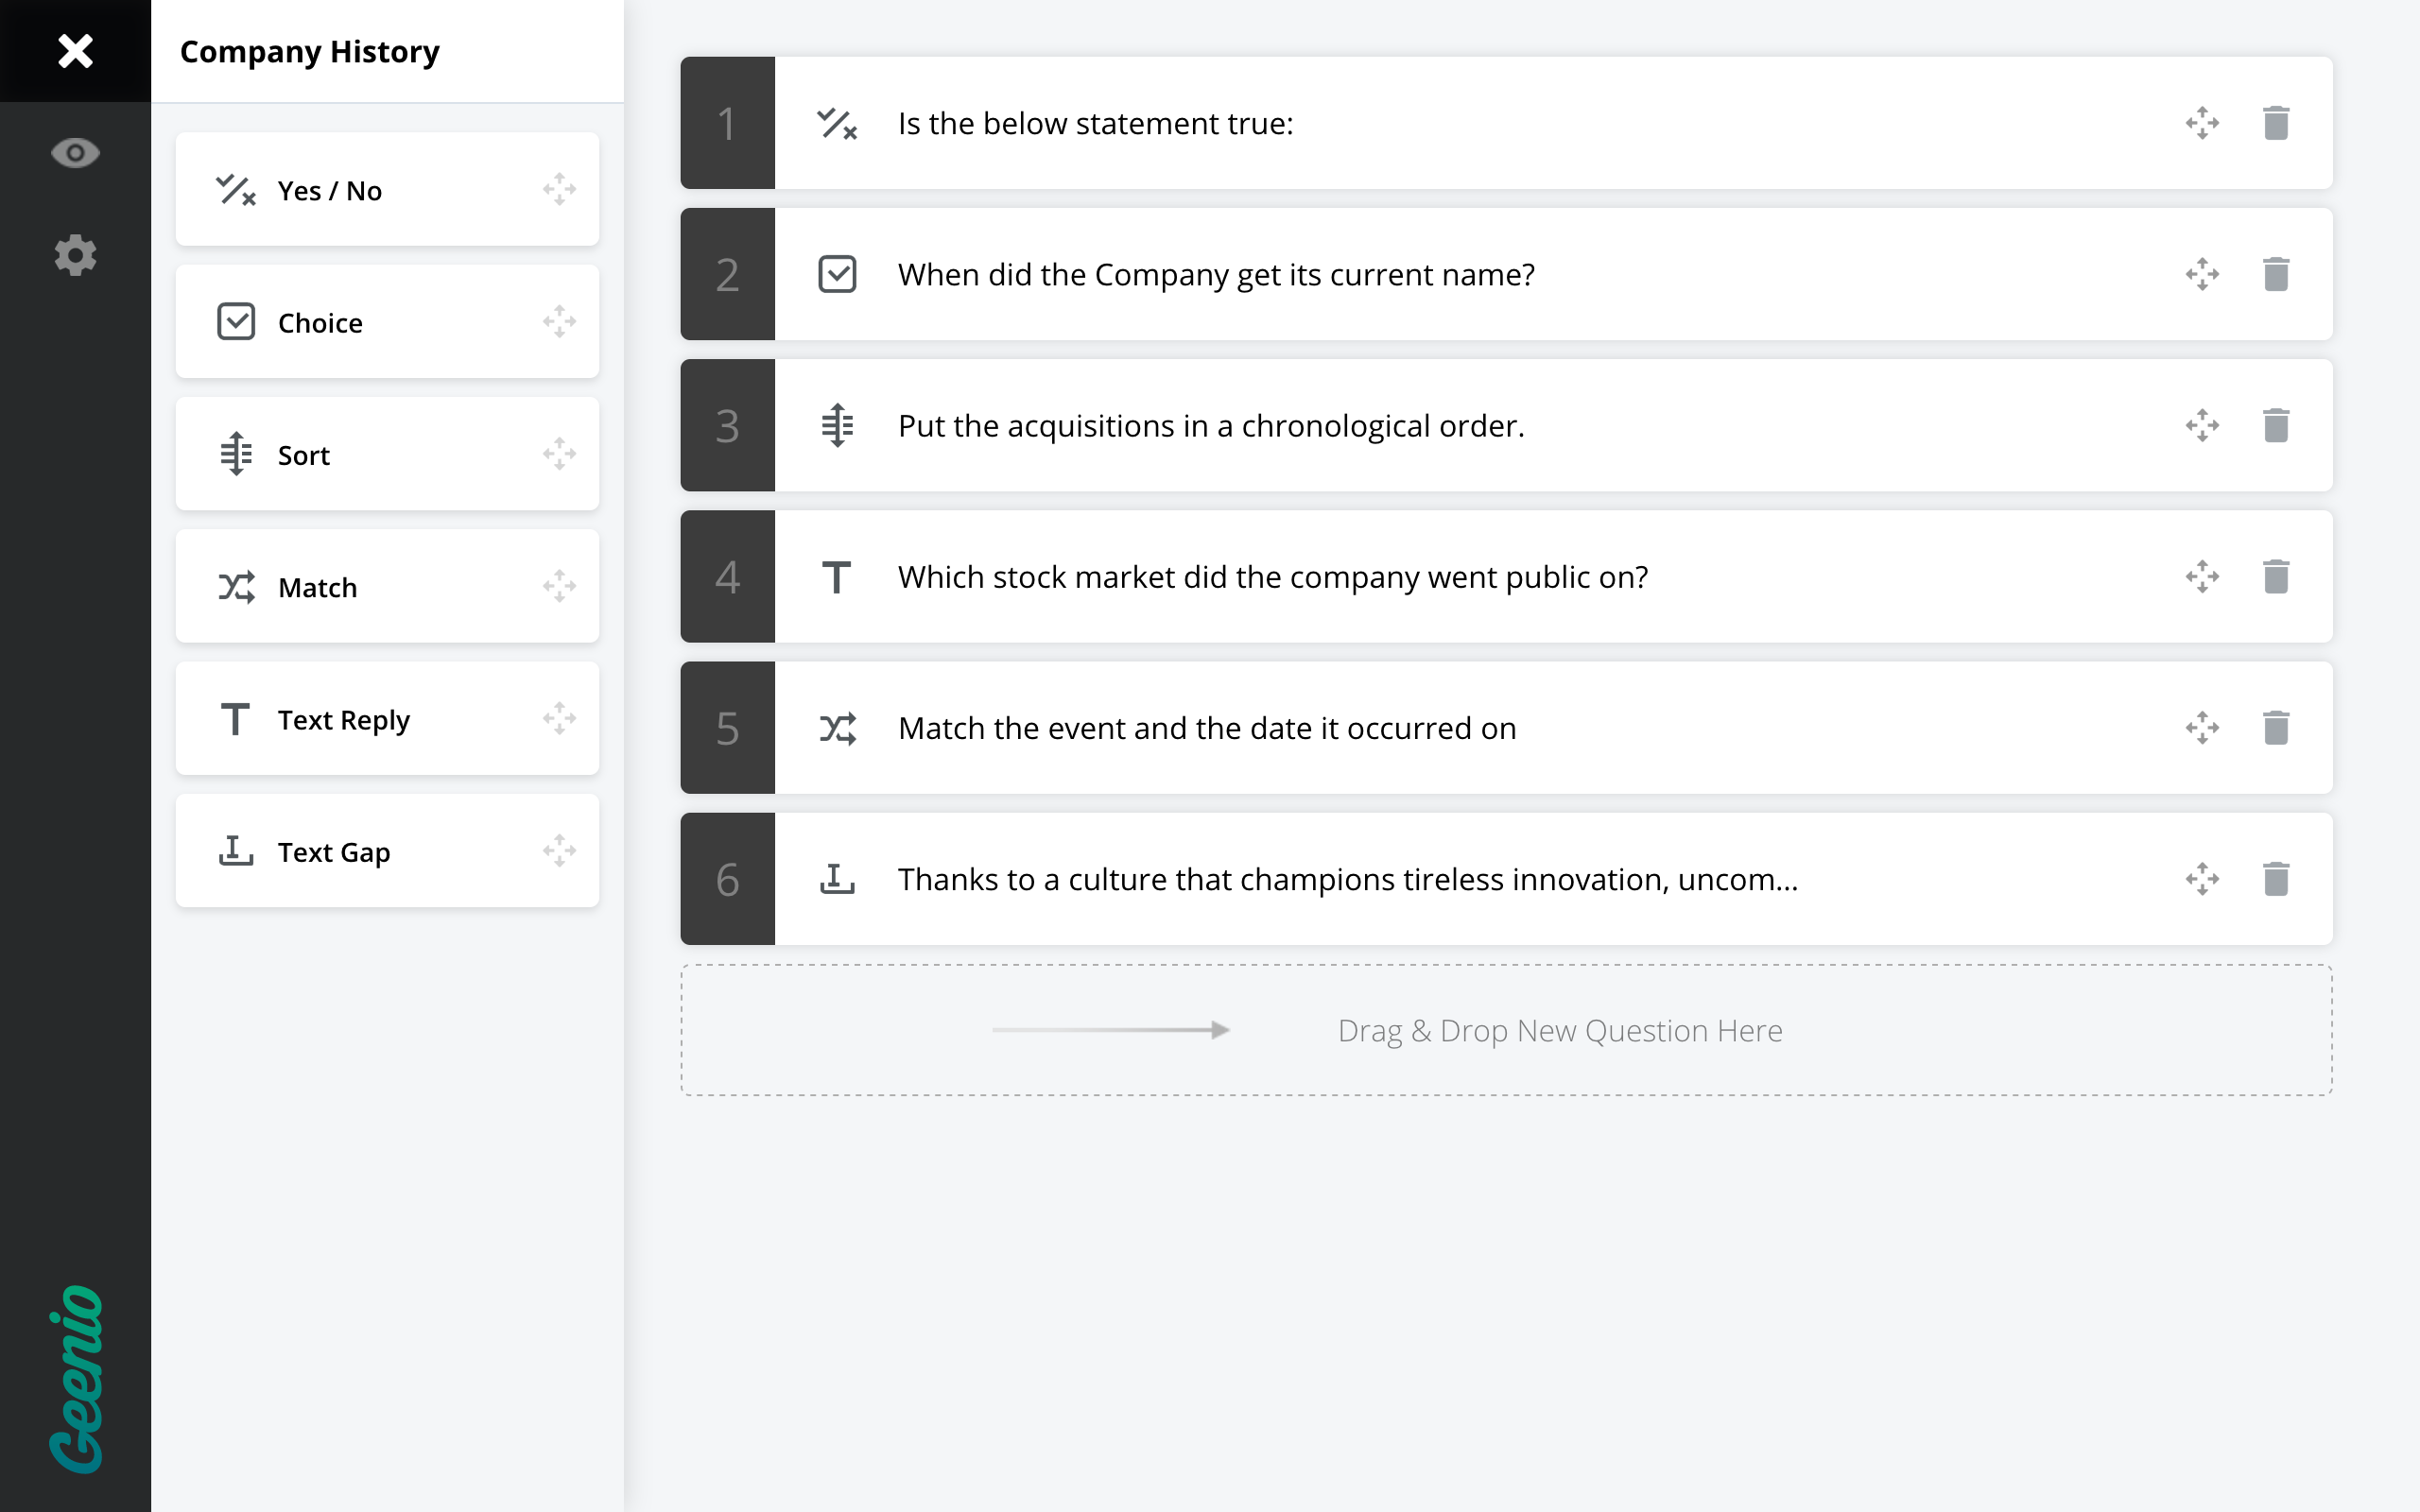2420x1512 pixels.
Task: Click the Geenio logo
Action: coord(76,1378)
